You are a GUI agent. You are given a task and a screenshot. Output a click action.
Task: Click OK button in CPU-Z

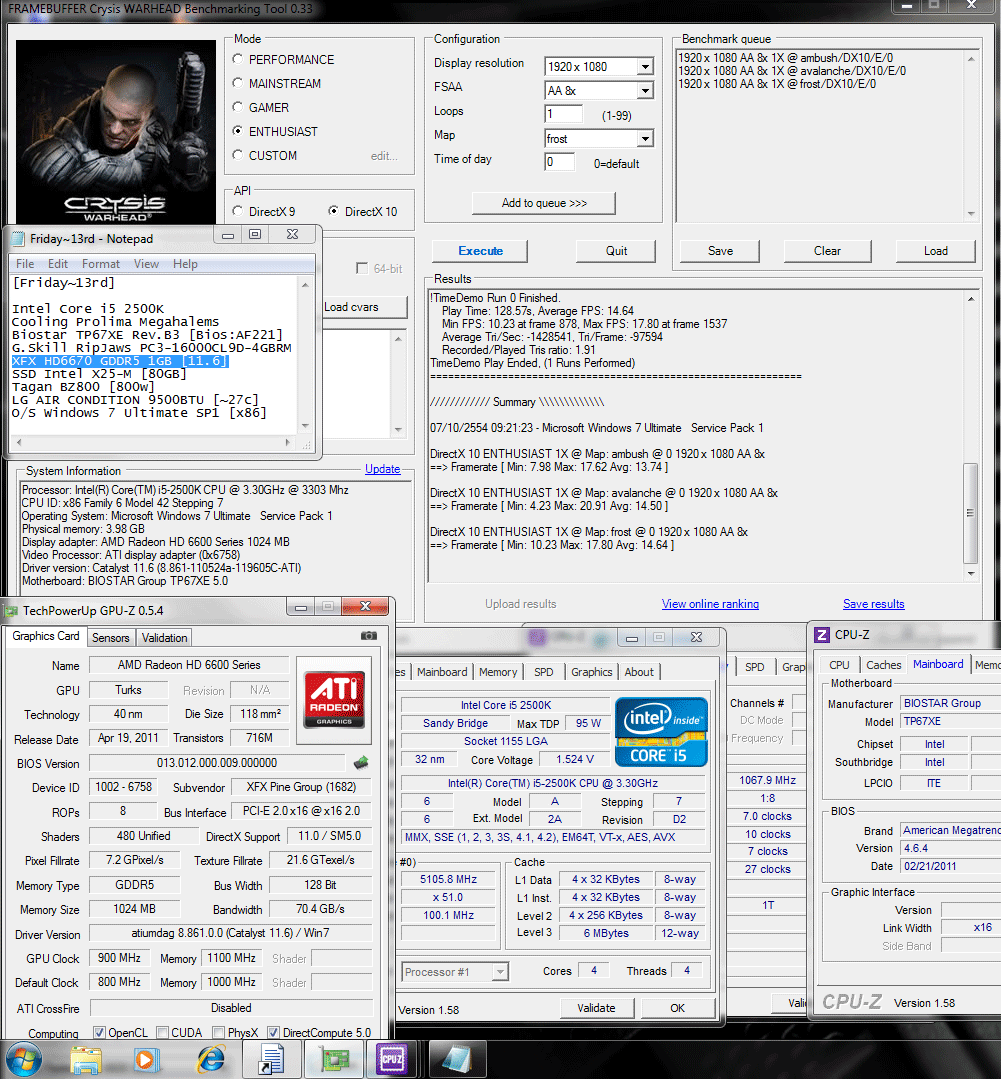(x=678, y=1008)
